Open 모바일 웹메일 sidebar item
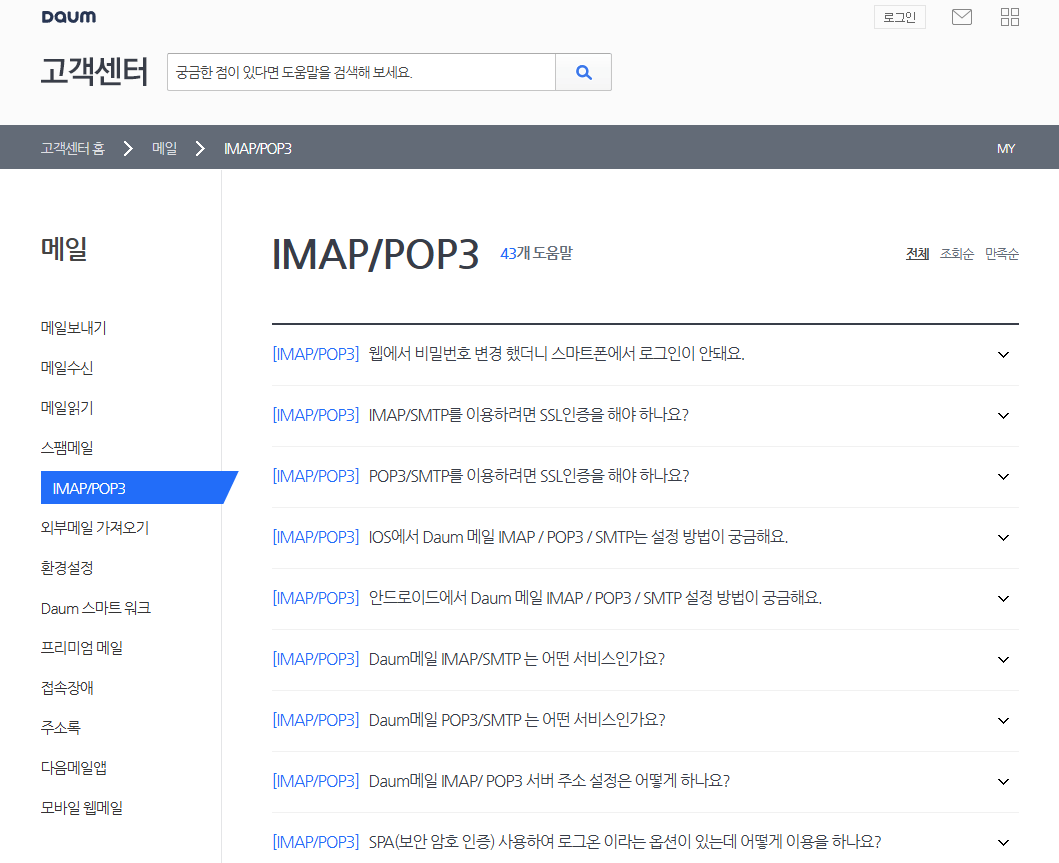1059x863 pixels. pyautogui.click(x=82, y=808)
